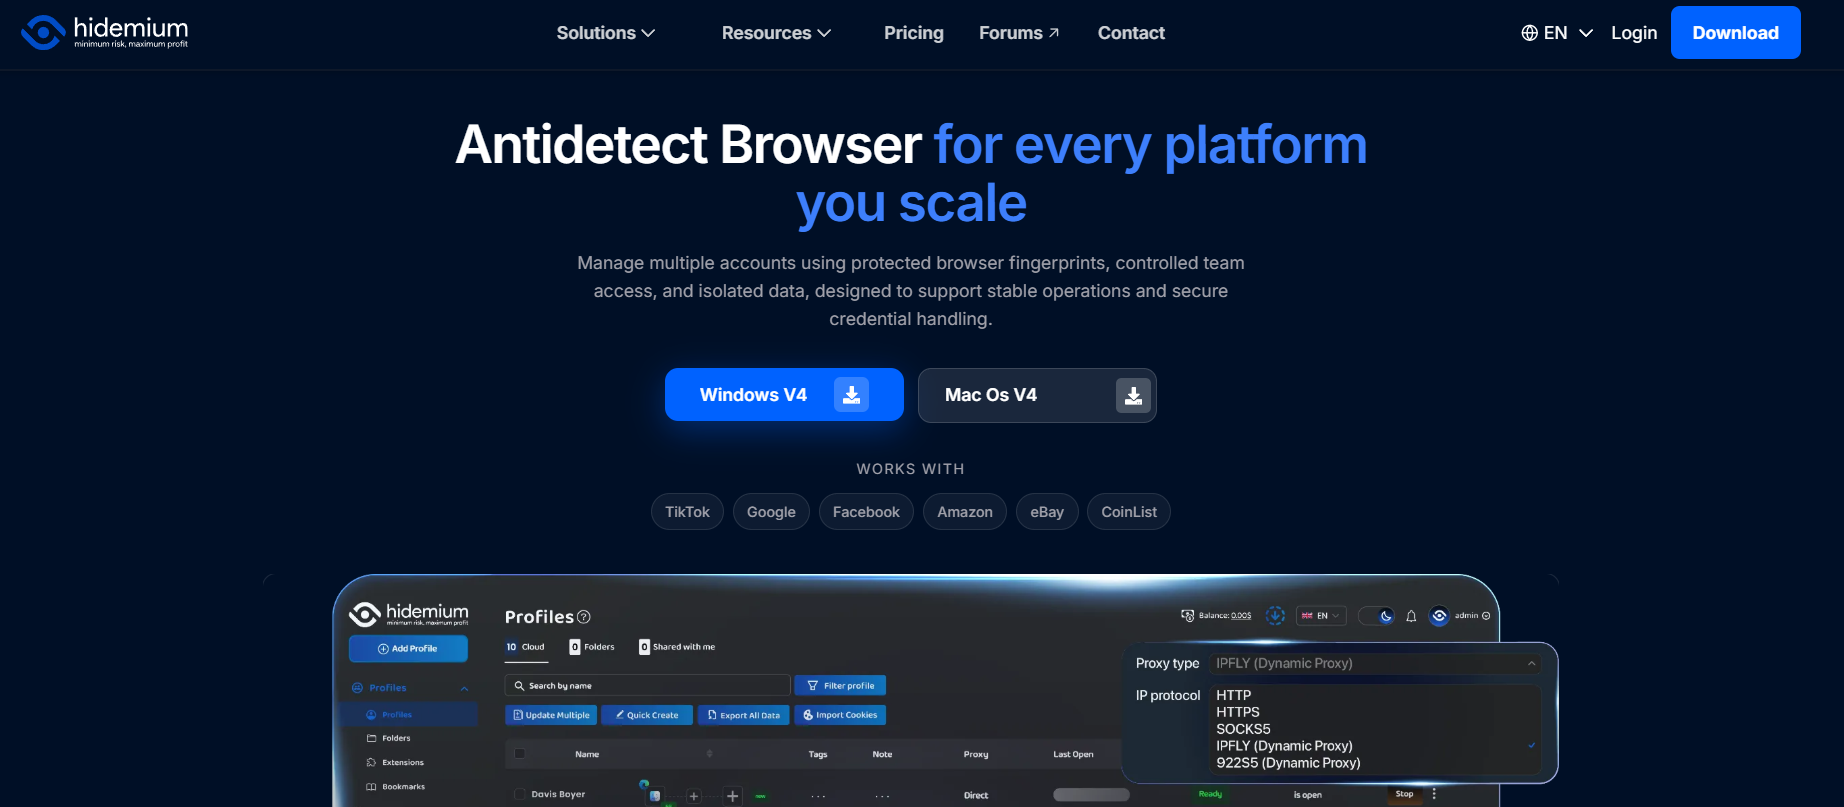This screenshot has height=807, width=1844.
Task: Select the Facebook platform chip
Action: pos(866,512)
